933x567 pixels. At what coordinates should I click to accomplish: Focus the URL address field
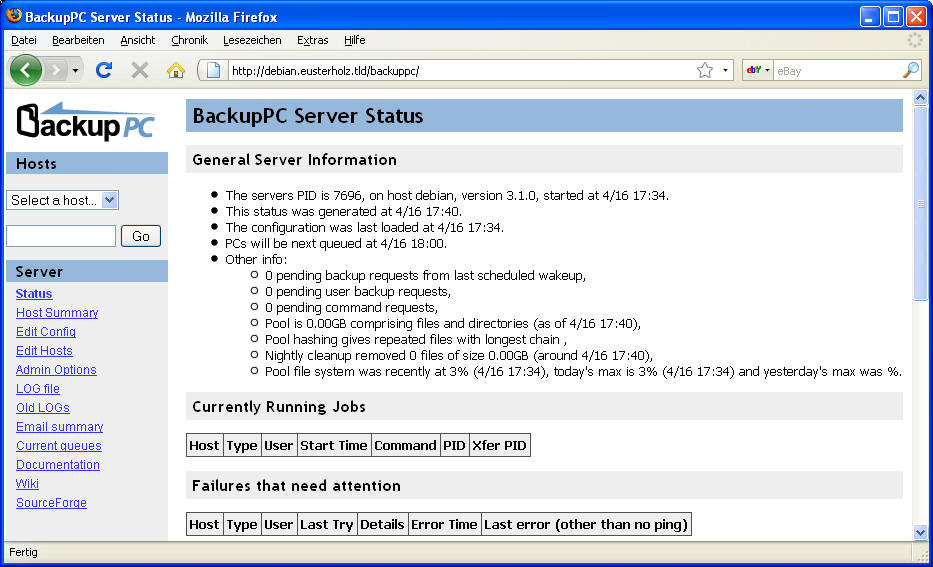point(450,70)
